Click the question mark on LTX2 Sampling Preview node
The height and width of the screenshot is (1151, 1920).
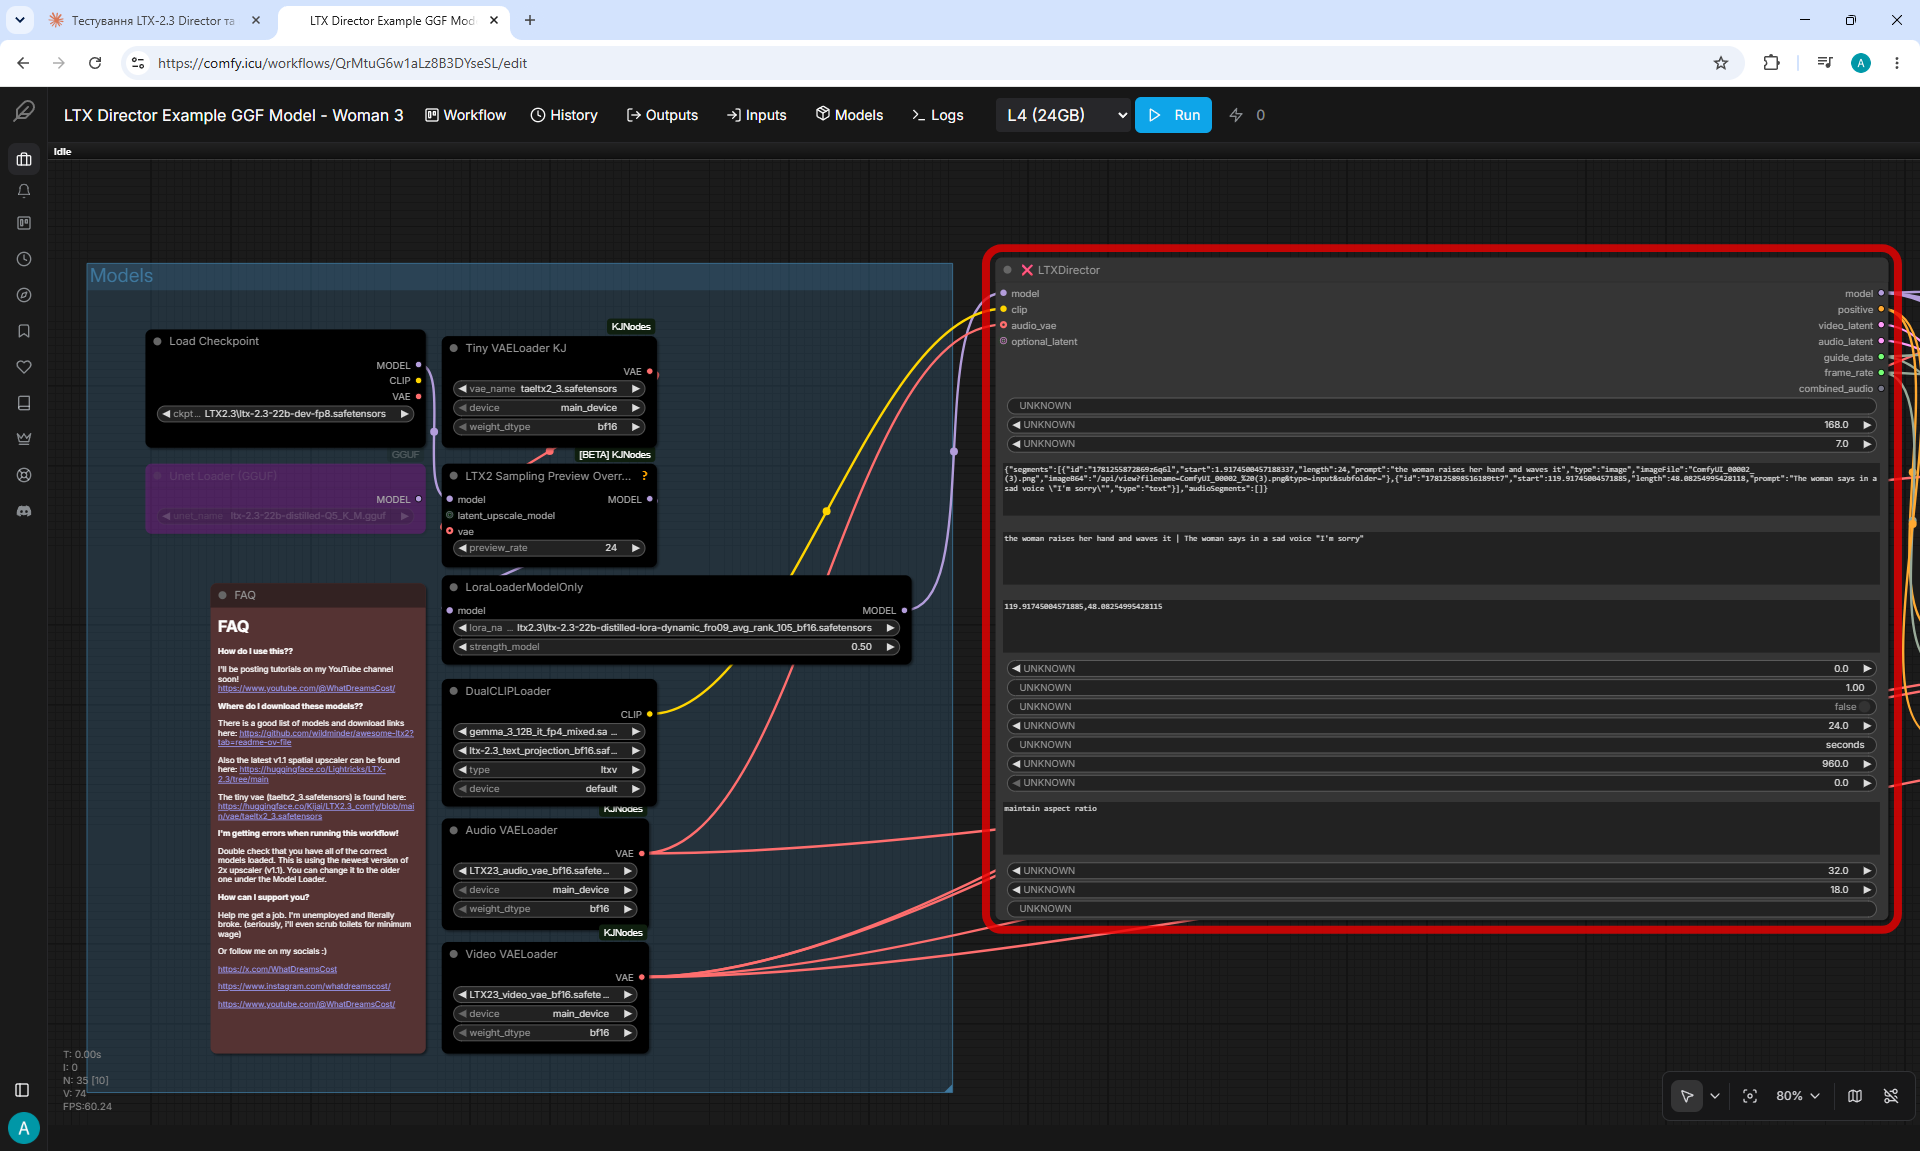coord(645,476)
